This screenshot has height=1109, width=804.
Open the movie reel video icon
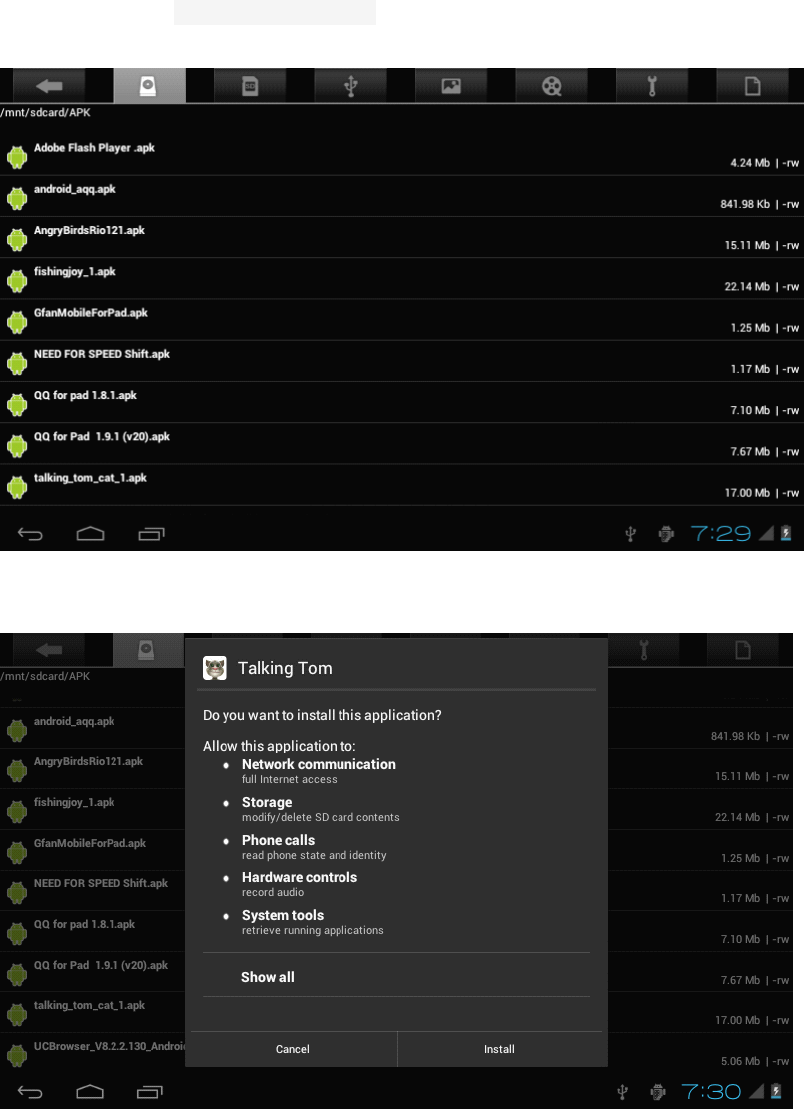pos(551,86)
